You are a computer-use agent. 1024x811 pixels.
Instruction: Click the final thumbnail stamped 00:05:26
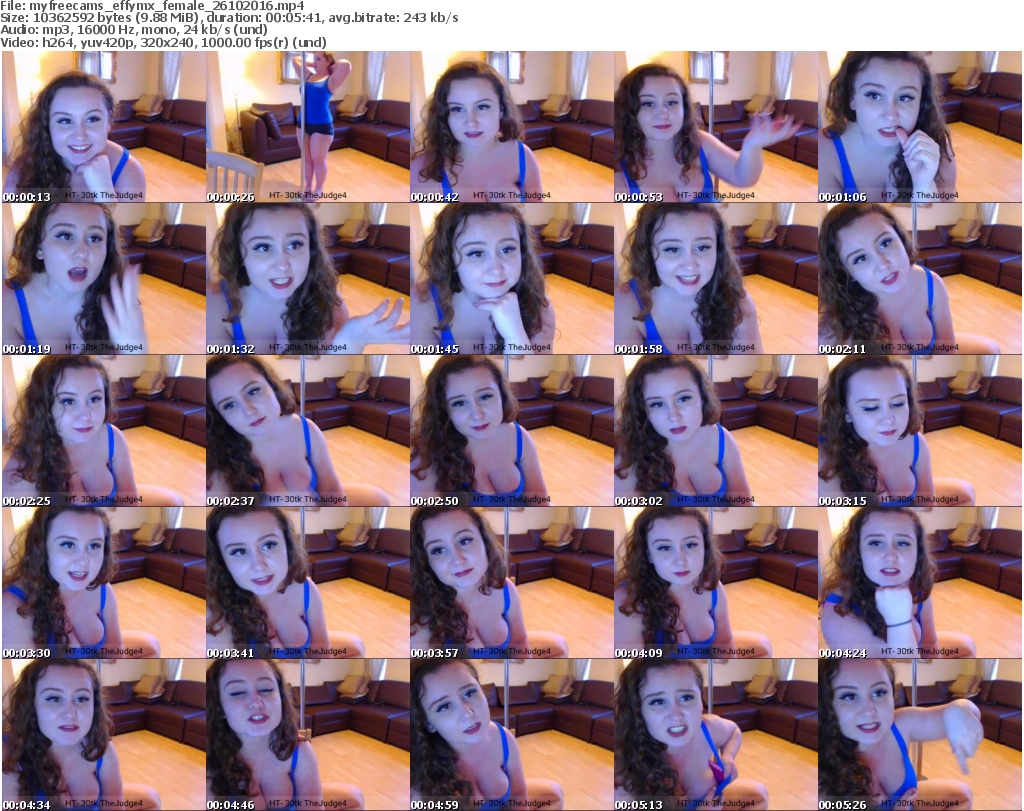point(920,735)
